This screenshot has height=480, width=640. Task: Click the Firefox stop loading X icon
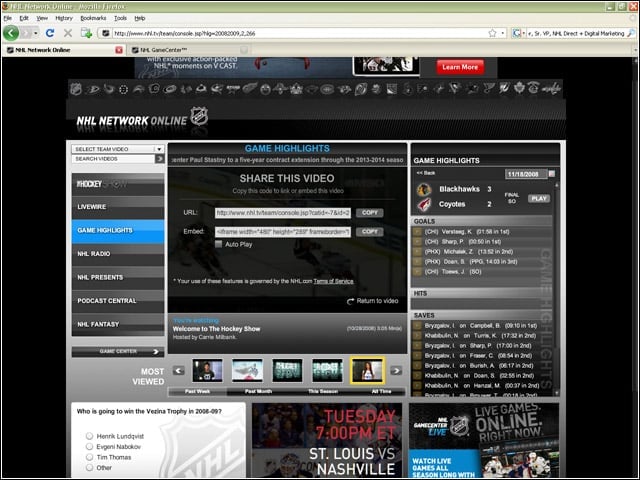coord(68,33)
